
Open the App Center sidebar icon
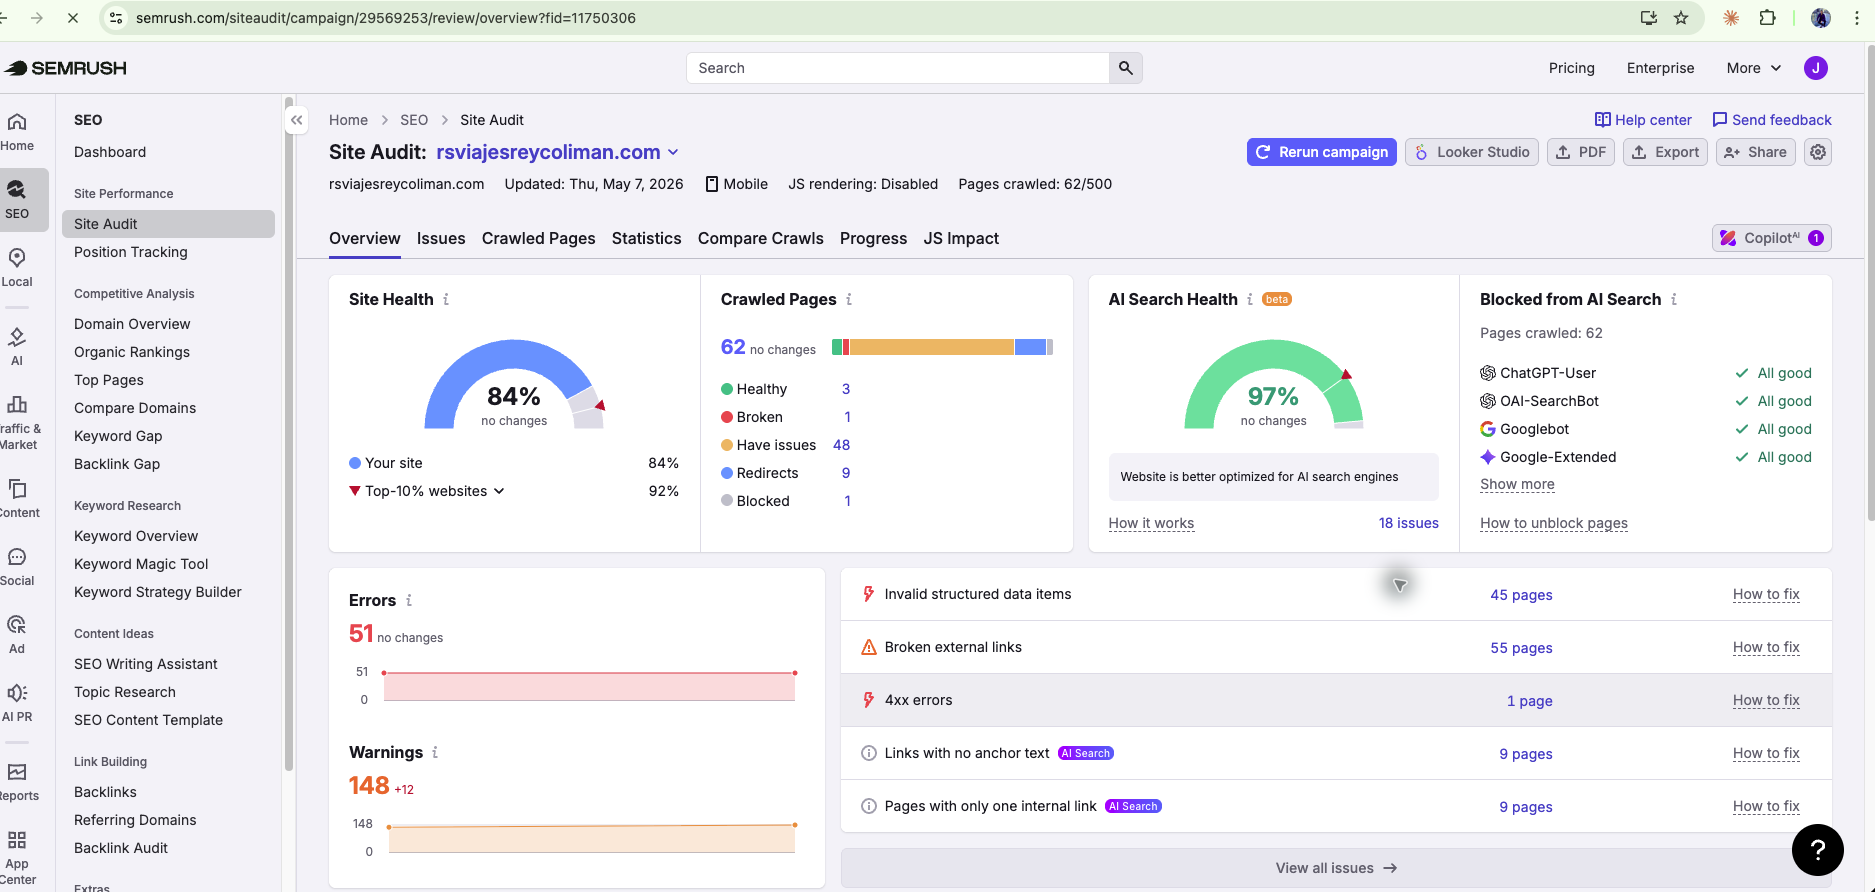pos(17,858)
